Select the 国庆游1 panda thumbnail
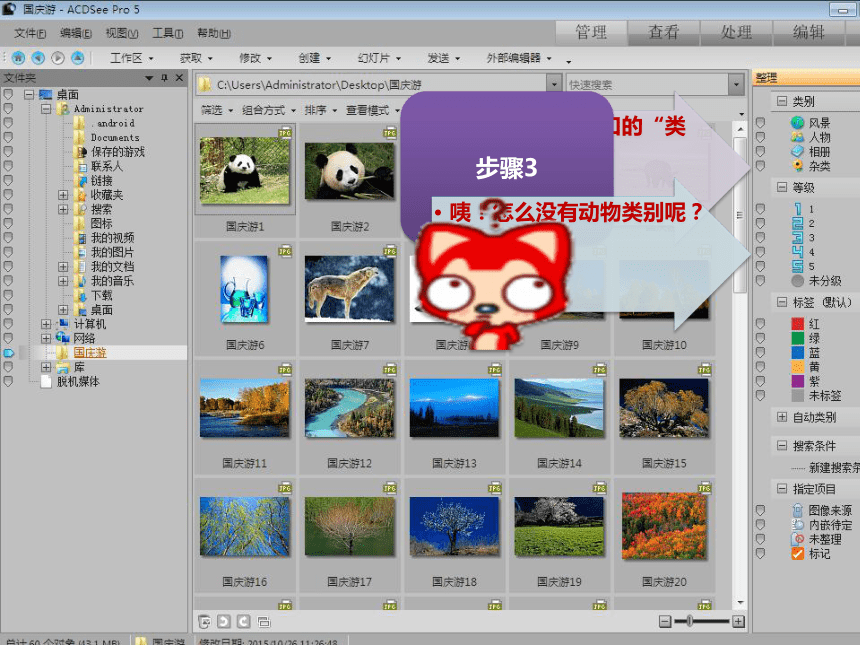Viewport: 860px width, 645px height. 245,171
